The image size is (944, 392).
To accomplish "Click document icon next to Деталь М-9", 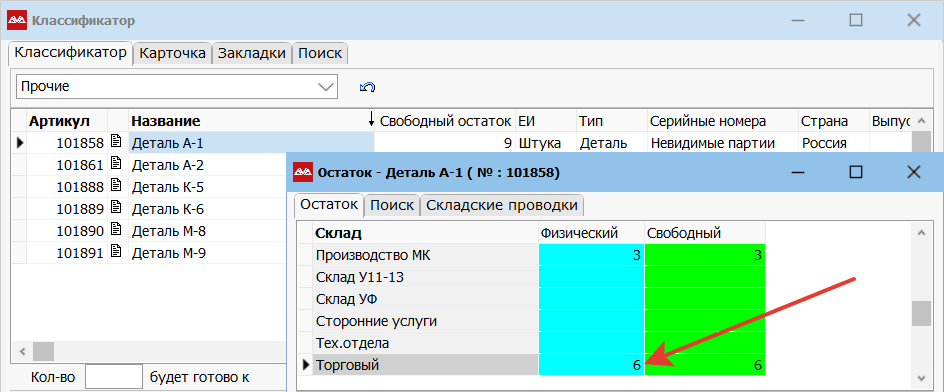I will tap(117, 253).
